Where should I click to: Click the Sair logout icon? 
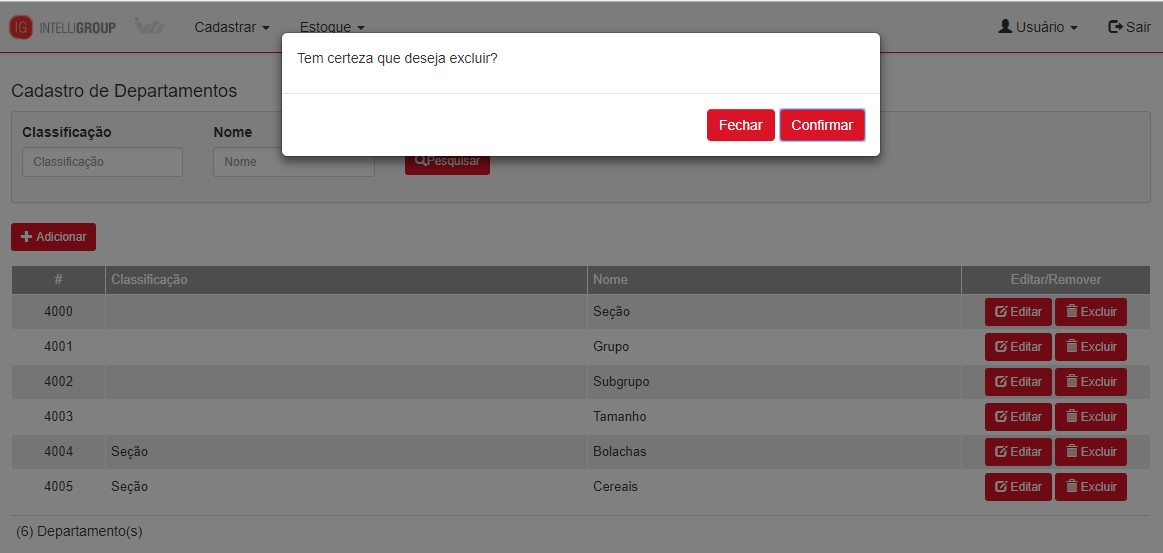[x=1115, y=27]
